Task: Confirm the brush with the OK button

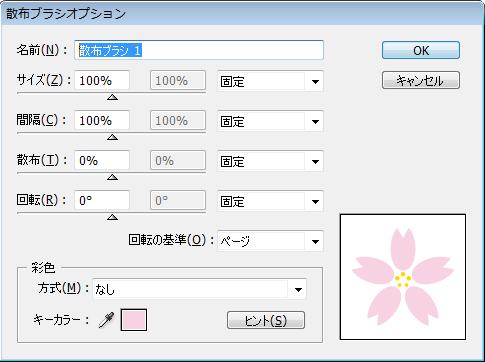Action: [421, 50]
